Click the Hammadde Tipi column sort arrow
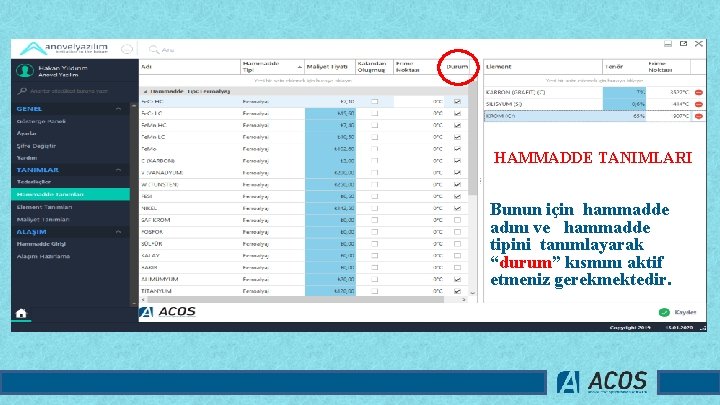Image resolution: width=720 pixels, height=405 pixels. click(299, 67)
